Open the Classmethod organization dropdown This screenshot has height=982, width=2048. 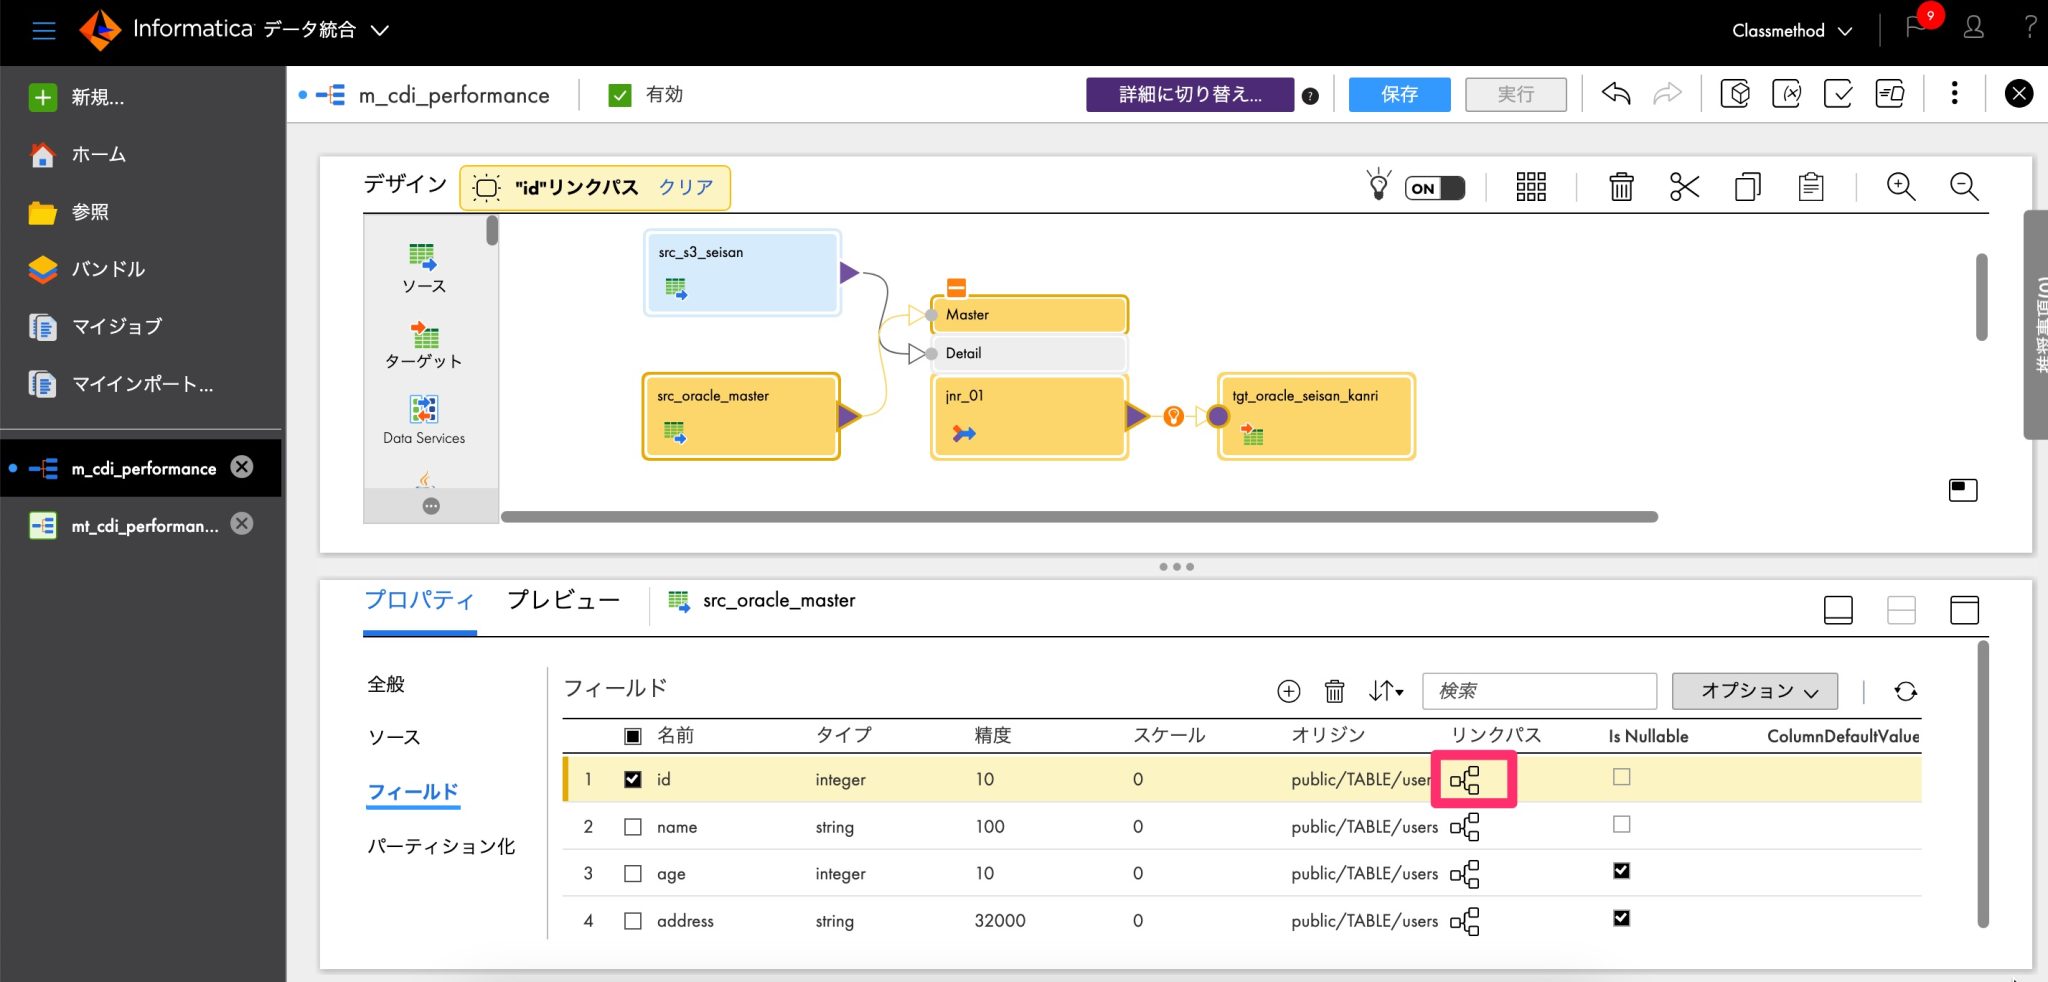1789,30
